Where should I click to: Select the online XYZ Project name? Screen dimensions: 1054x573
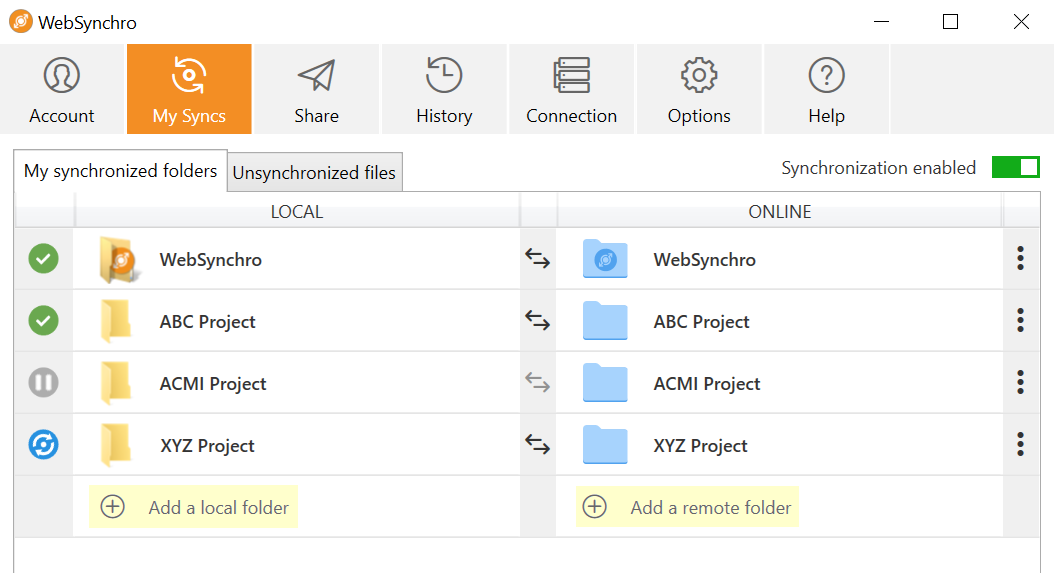[x=700, y=446]
